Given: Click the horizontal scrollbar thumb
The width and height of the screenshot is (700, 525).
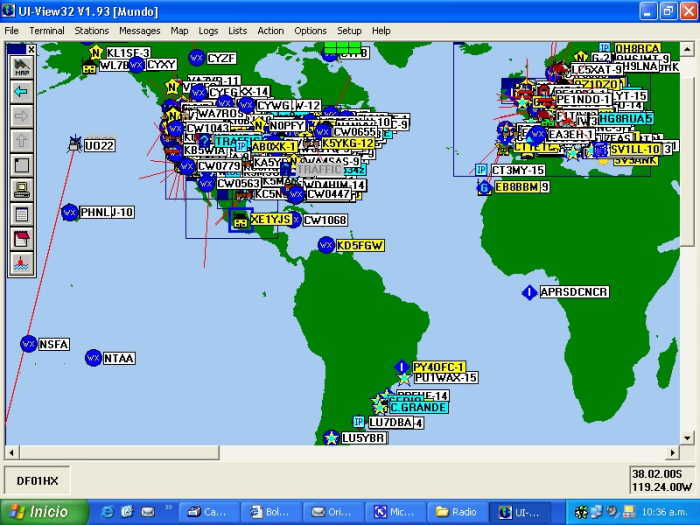Looking at the screenshot, I should 119,453.
